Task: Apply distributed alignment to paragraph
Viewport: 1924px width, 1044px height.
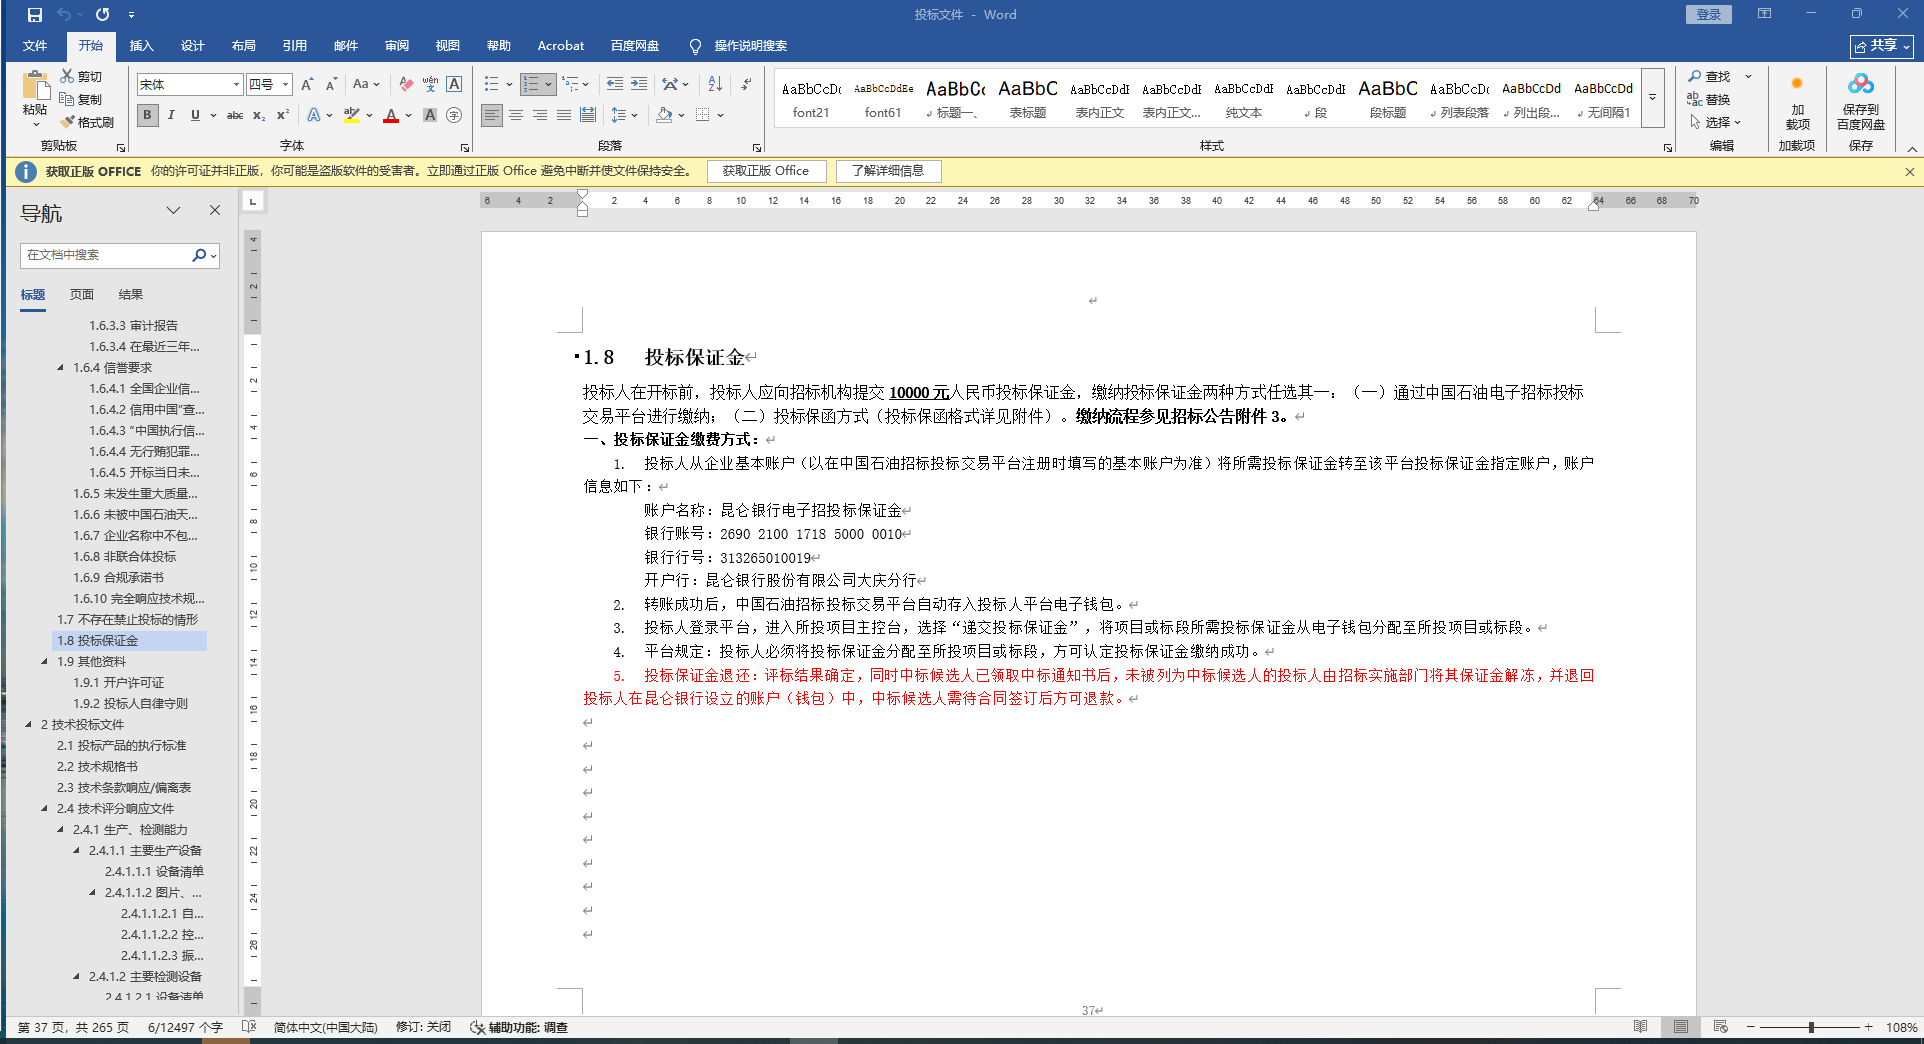Action: [x=588, y=115]
